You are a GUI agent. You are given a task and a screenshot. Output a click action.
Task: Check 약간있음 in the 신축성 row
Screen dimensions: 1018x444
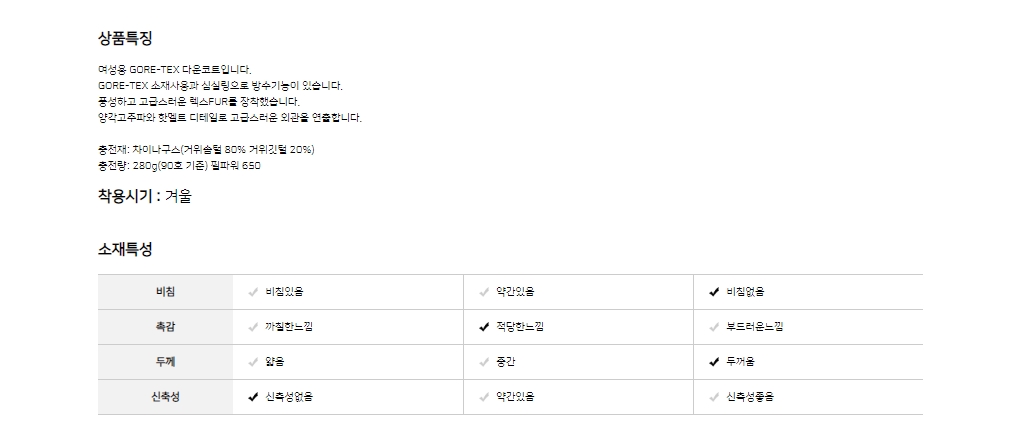pos(484,397)
